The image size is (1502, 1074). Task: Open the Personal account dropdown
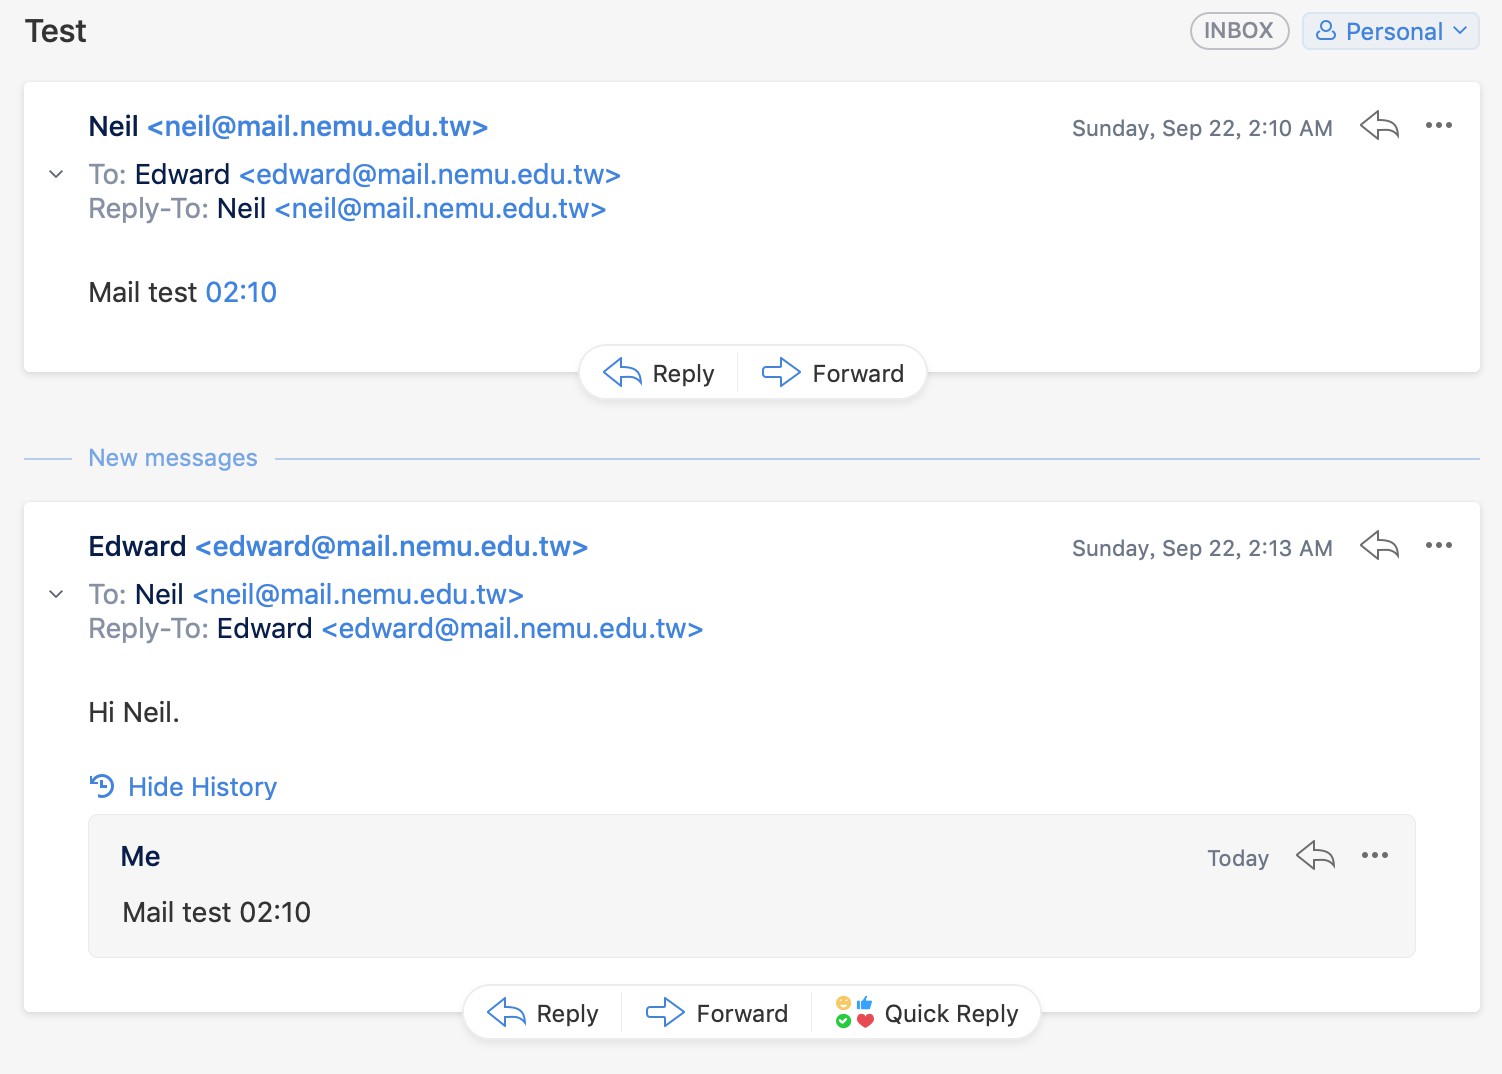coord(1390,31)
